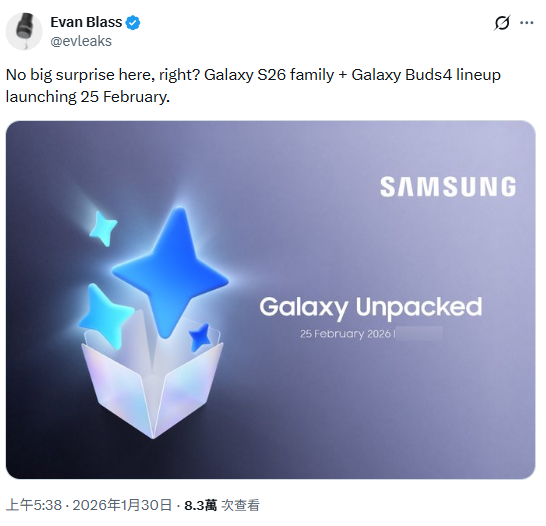Click the SAMSUNG logo in the image
Screen dimensions: 546x526
(x=448, y=187)
